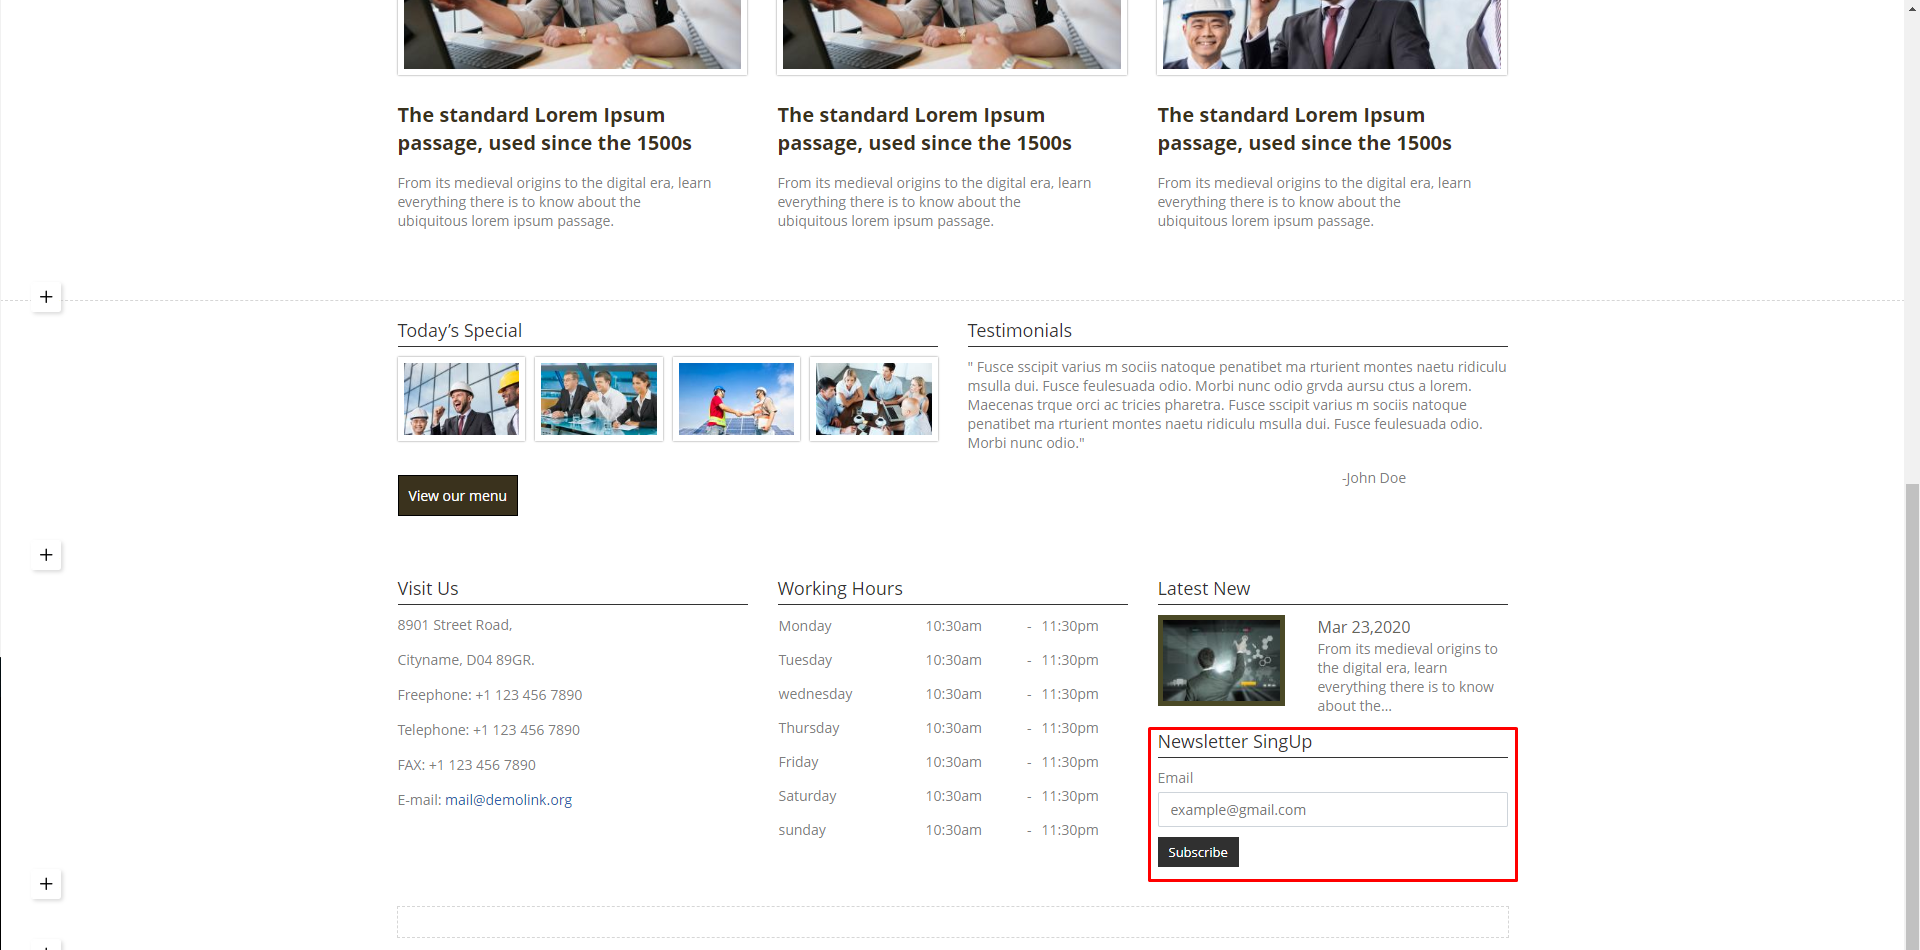Click the wednesday row in Working Hours
1920x950 pixels.
pos(938,694)
